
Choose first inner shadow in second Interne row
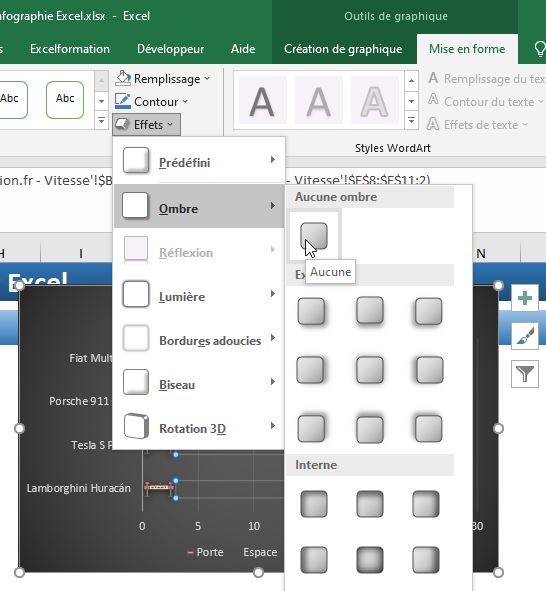pyautogui.click(x=314, y=560)
